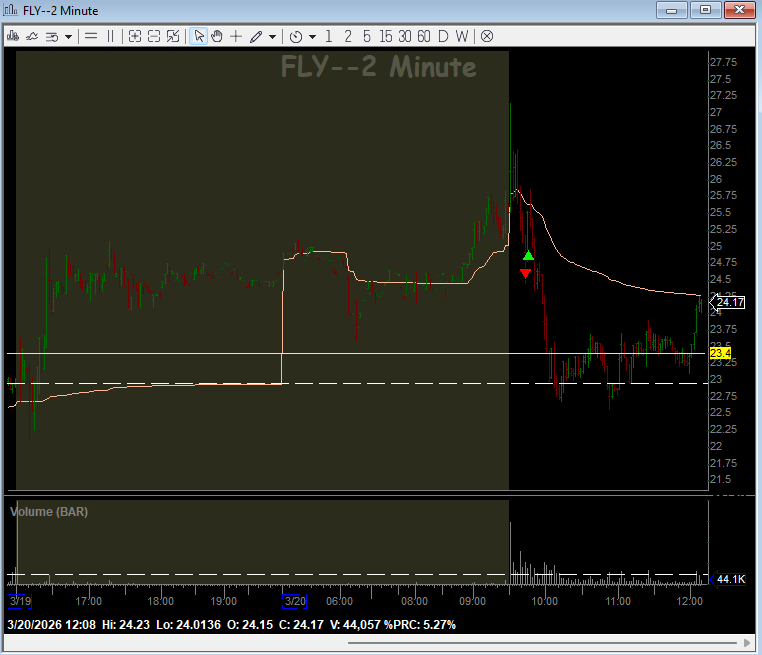The image size is (762, 655).
Task: Open the line study indicator icon
Action: pyautogui.click(x=32, y=36)
